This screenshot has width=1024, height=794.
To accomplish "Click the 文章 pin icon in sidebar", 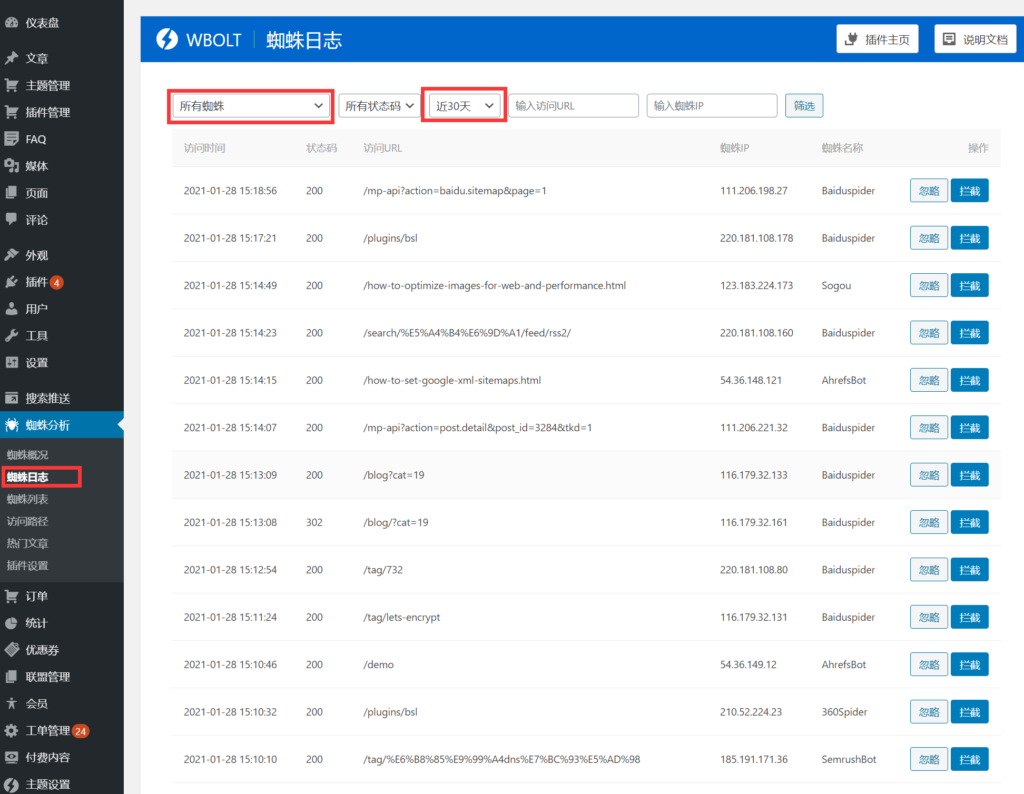I will pos(11,58).
